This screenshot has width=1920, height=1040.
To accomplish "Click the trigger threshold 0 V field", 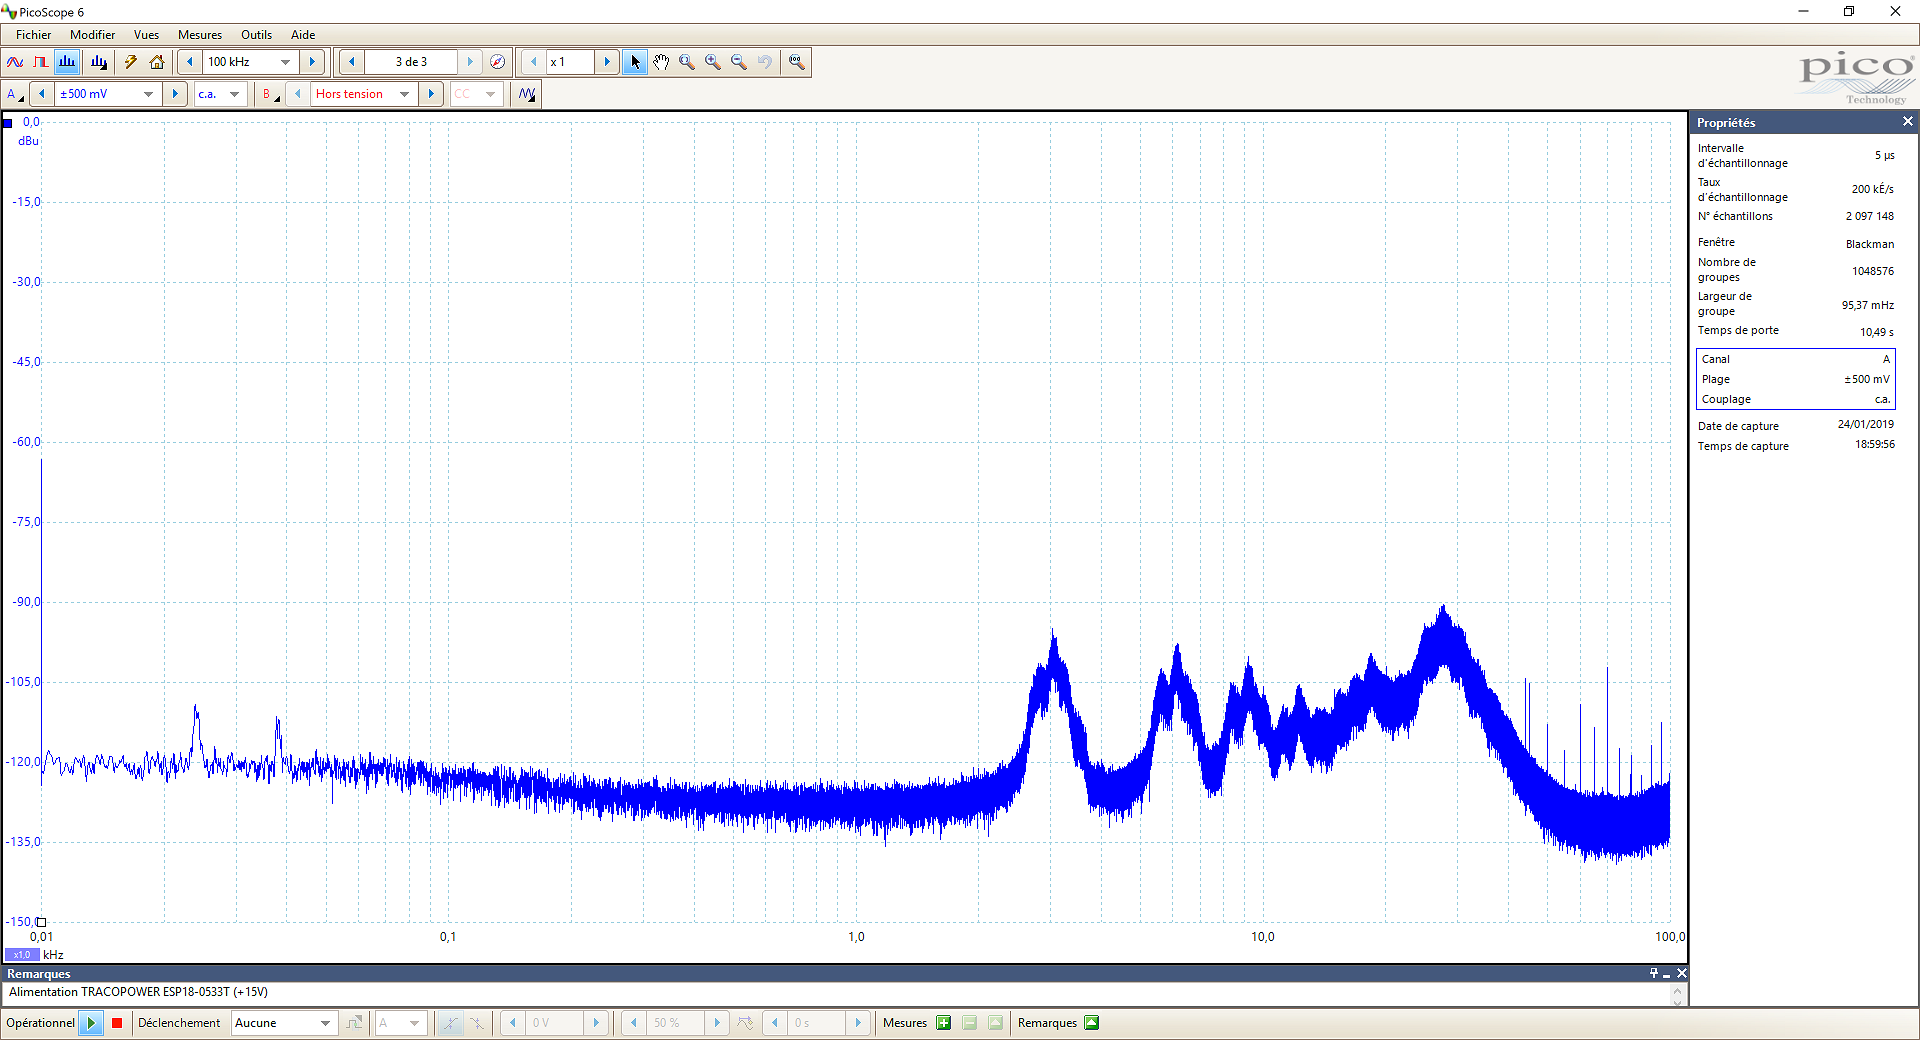I will pos(554,1023).
